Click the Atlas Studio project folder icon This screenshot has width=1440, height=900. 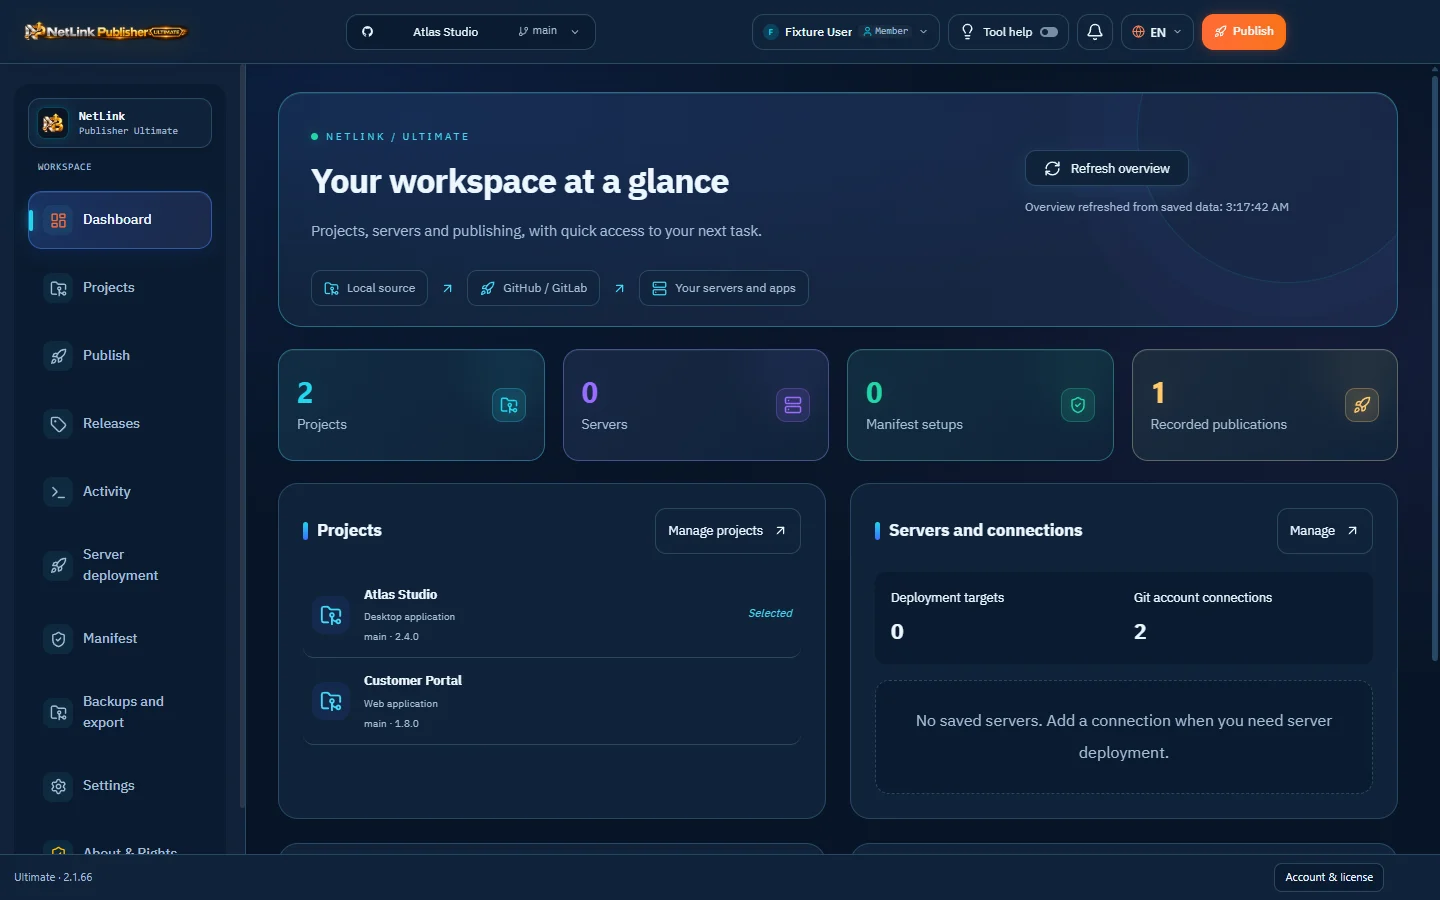point(331,615)
